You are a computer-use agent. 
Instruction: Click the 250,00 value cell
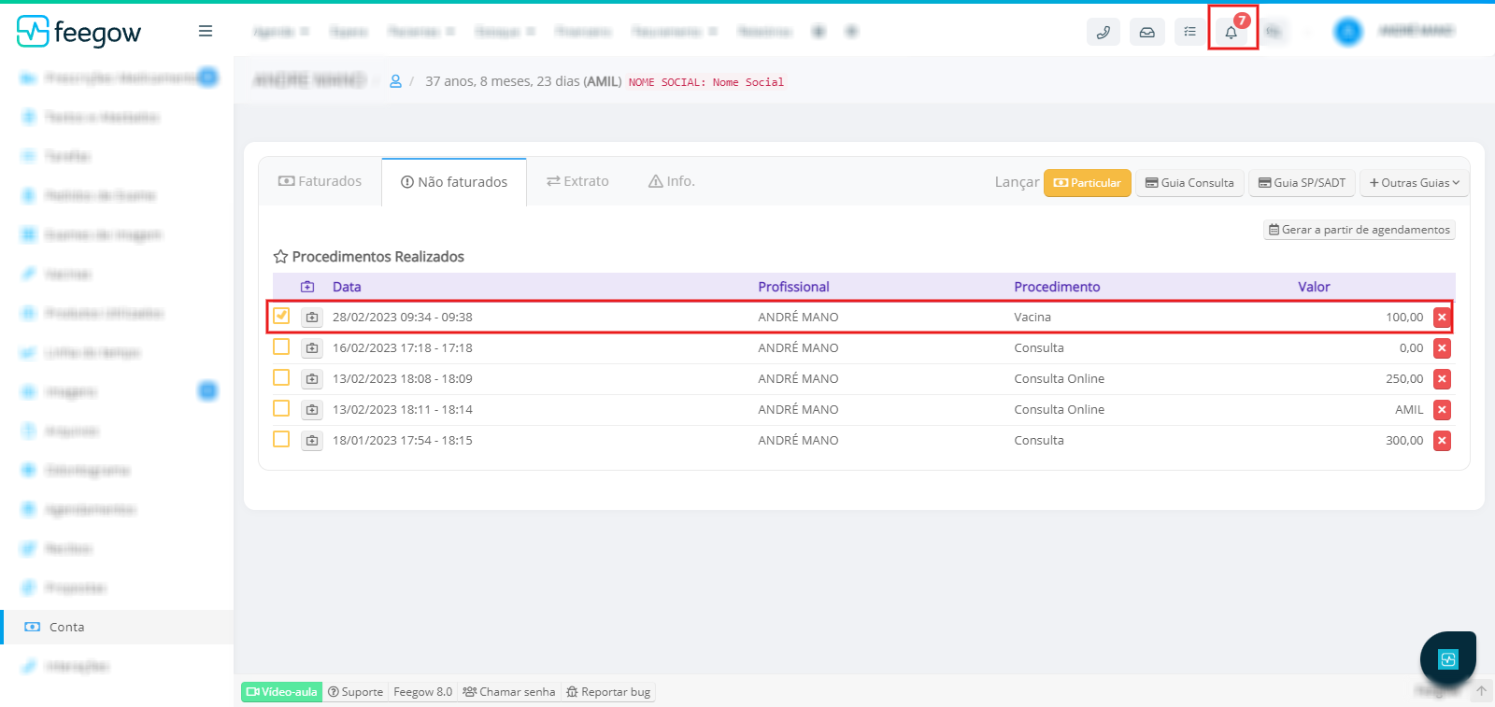(1404, 379)
